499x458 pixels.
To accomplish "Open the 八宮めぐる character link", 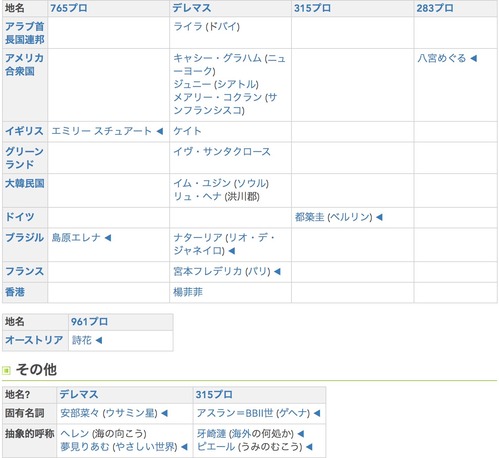I will tap(442, 58).
